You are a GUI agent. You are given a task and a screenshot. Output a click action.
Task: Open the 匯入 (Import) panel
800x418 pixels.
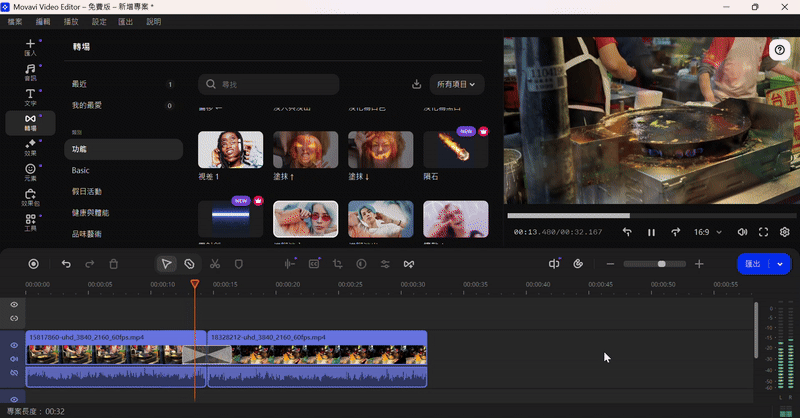(x=30, y=47)
